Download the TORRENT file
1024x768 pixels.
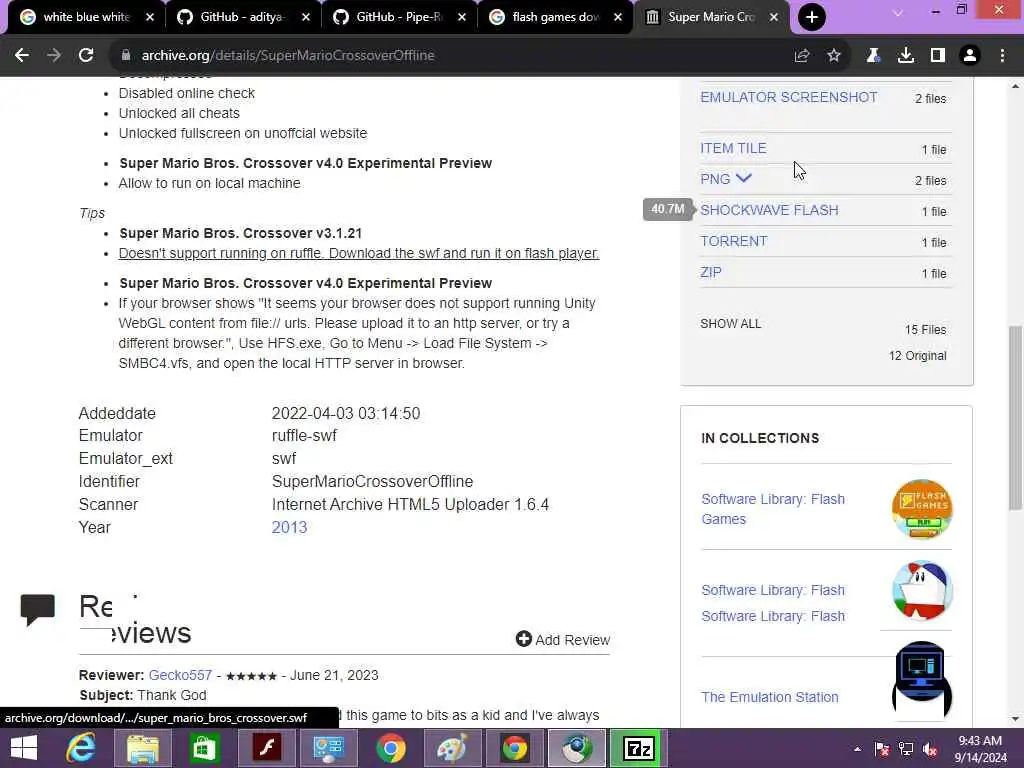point(734,242)
